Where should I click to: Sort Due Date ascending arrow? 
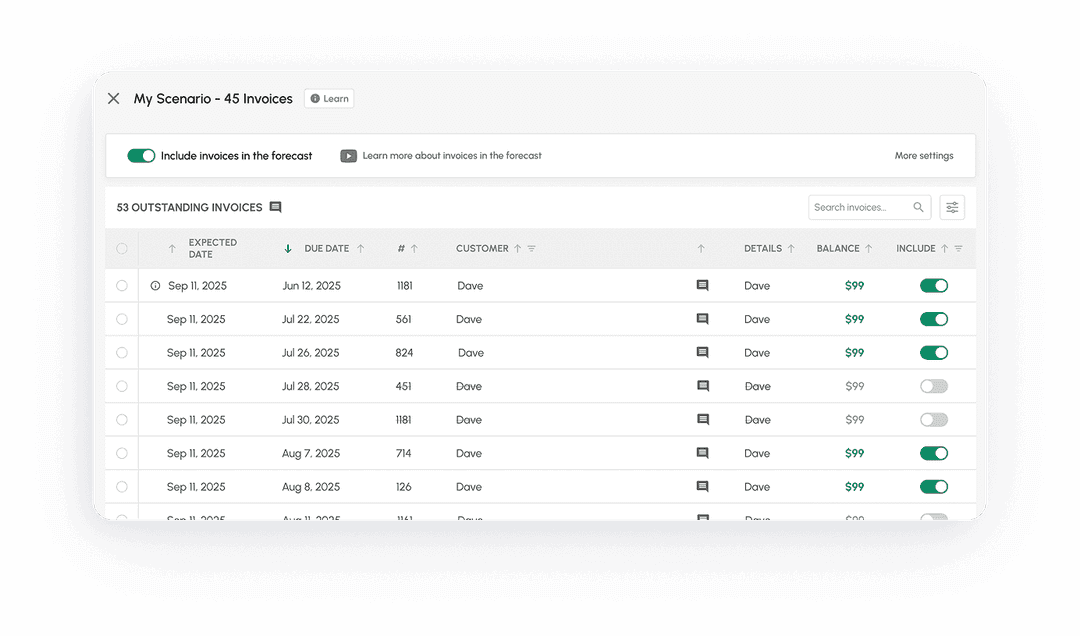pyautogui.click(x=360, y=249)
